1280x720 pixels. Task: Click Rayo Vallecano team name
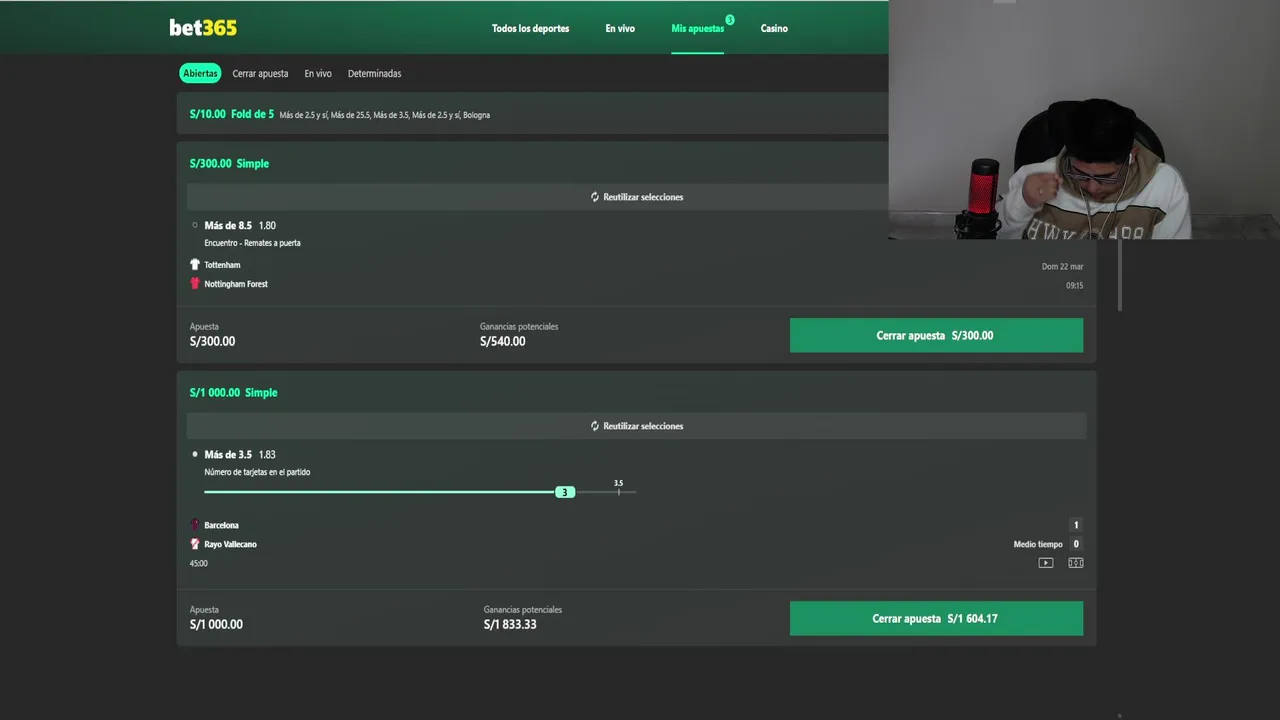[x=230, y=544]
